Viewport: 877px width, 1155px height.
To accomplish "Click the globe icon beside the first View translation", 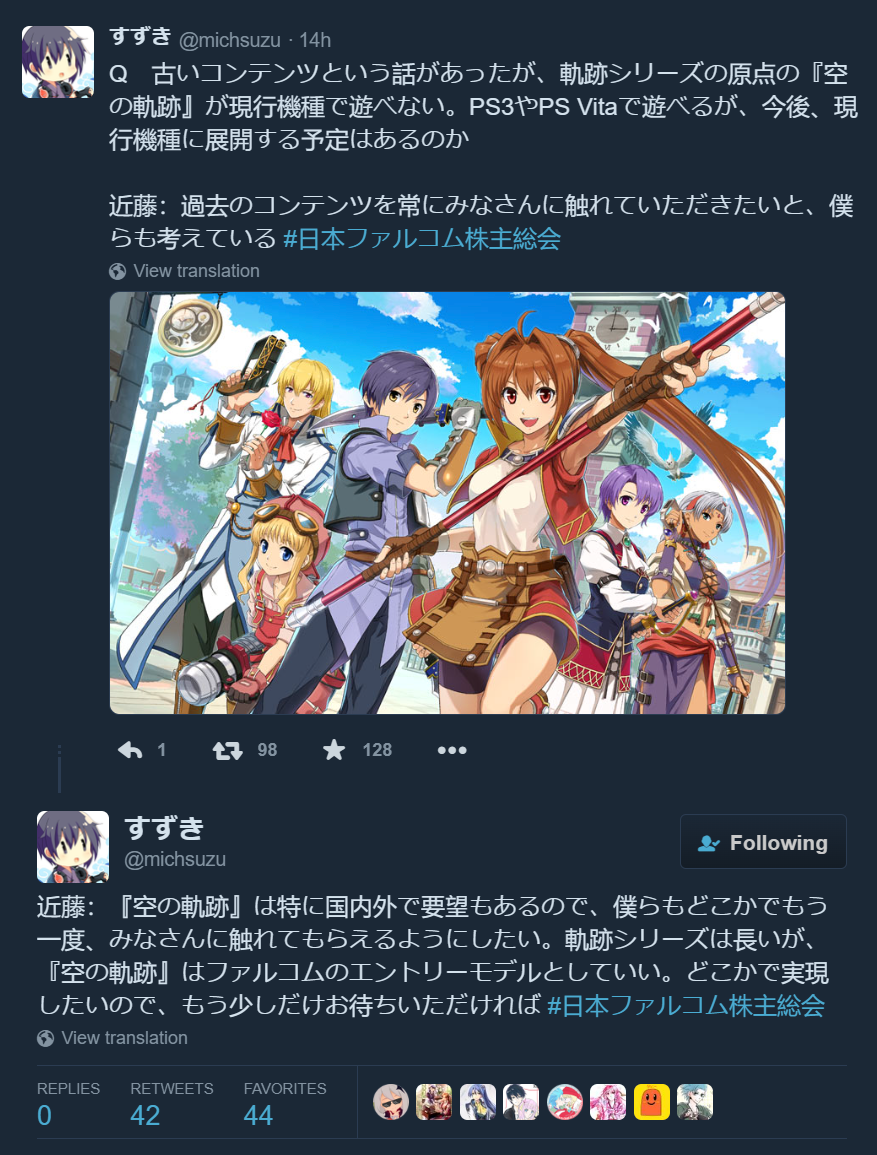I will [117, 271].
